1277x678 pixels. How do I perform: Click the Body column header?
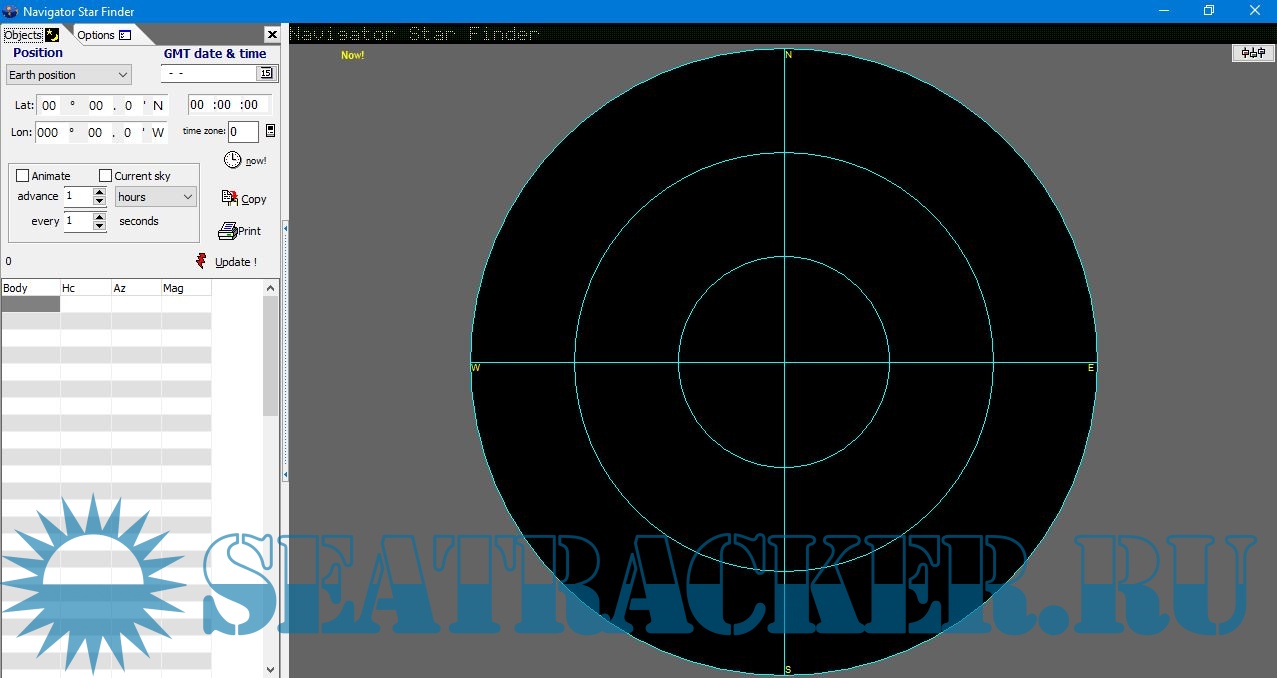(x=30, y=288)
